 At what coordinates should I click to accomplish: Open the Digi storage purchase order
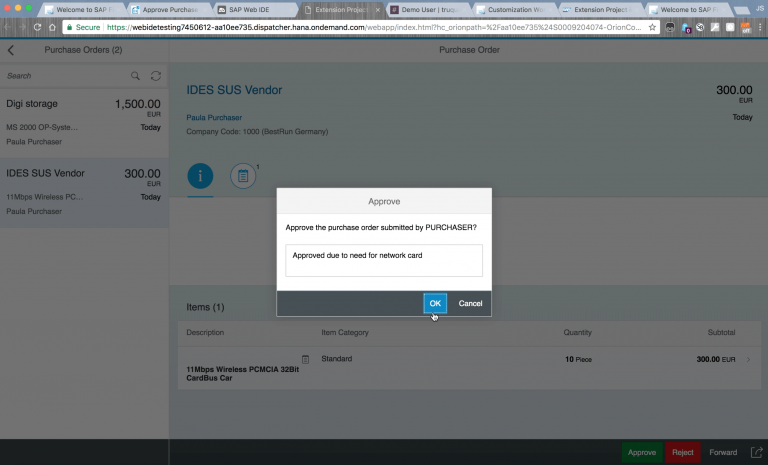[x=84, y=123]
